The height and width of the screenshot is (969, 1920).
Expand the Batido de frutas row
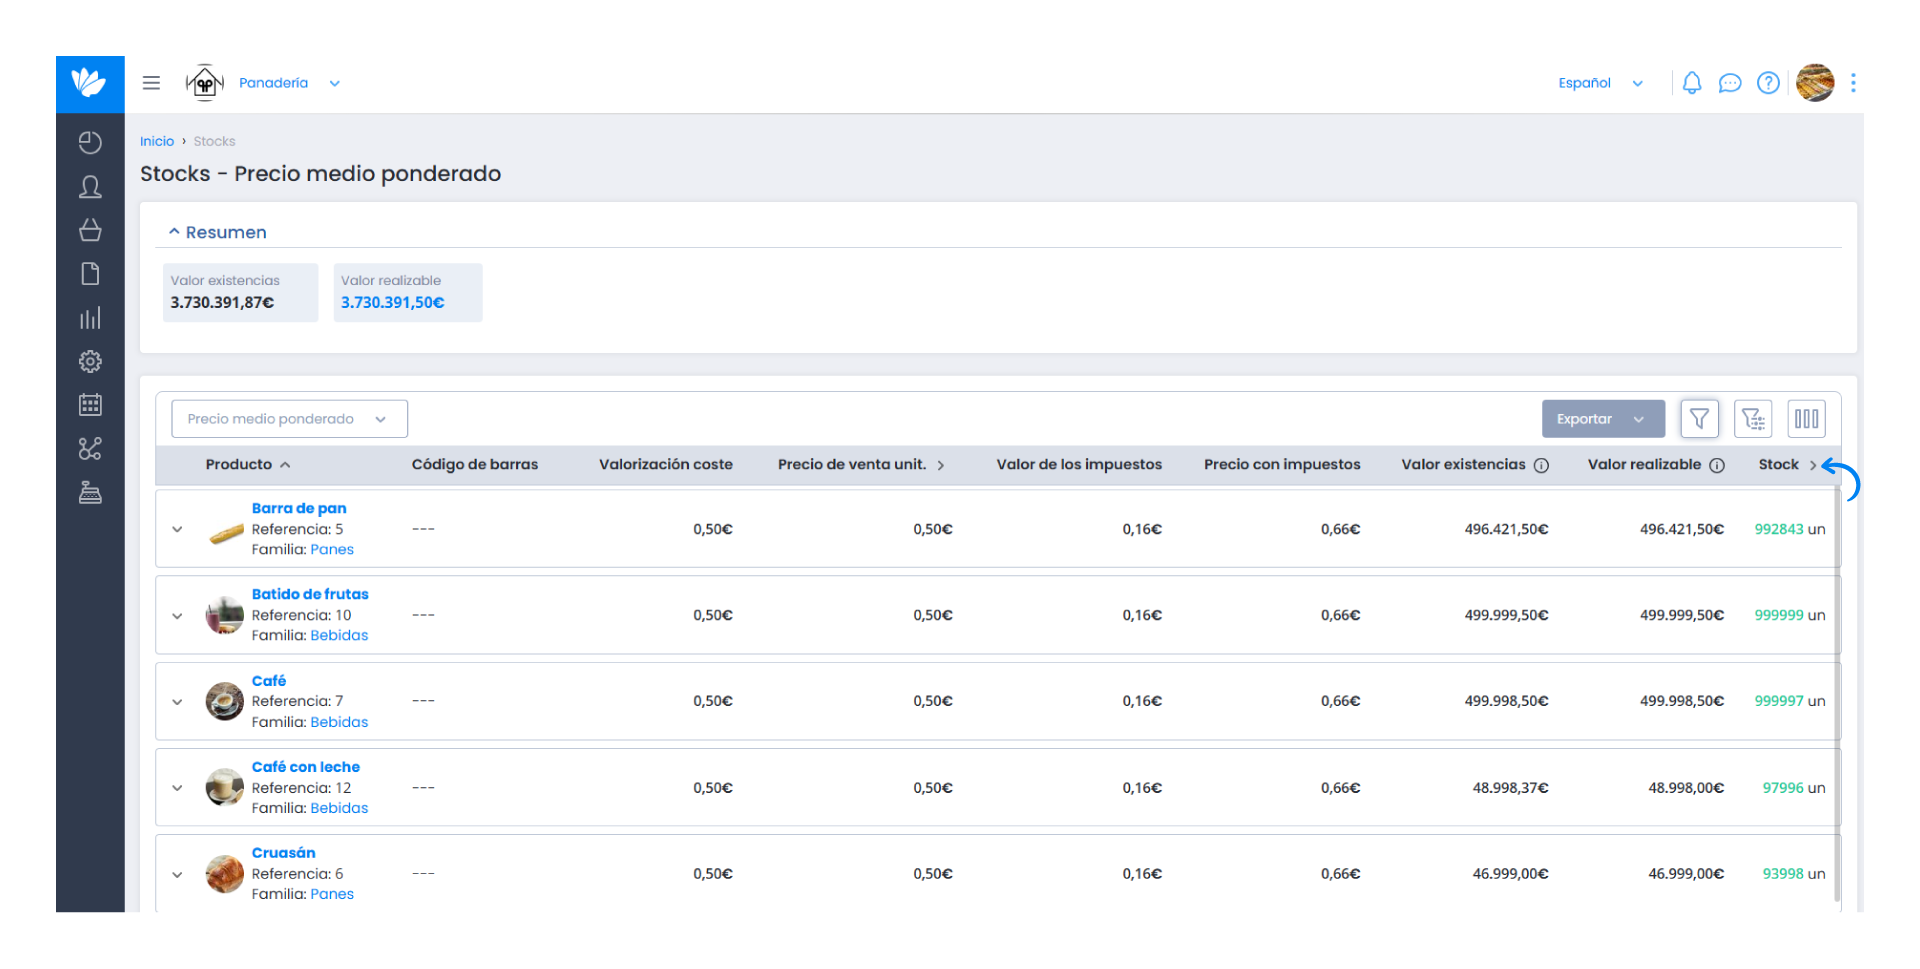coord(177,616)
